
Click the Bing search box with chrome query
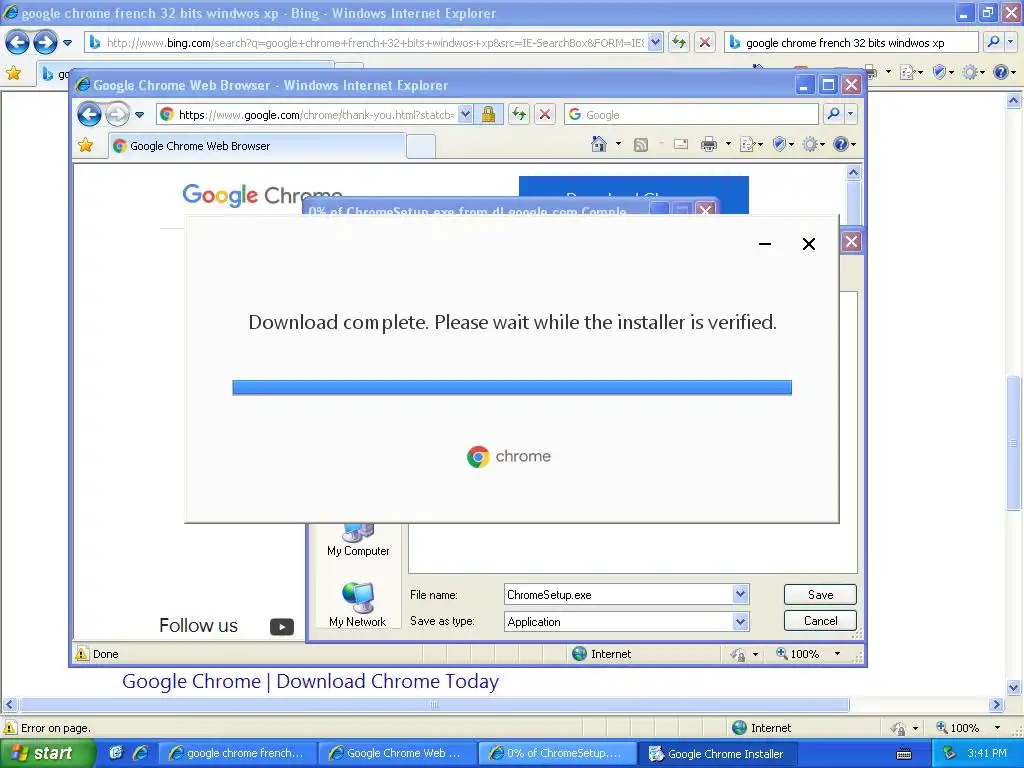[x=851, y=42]
